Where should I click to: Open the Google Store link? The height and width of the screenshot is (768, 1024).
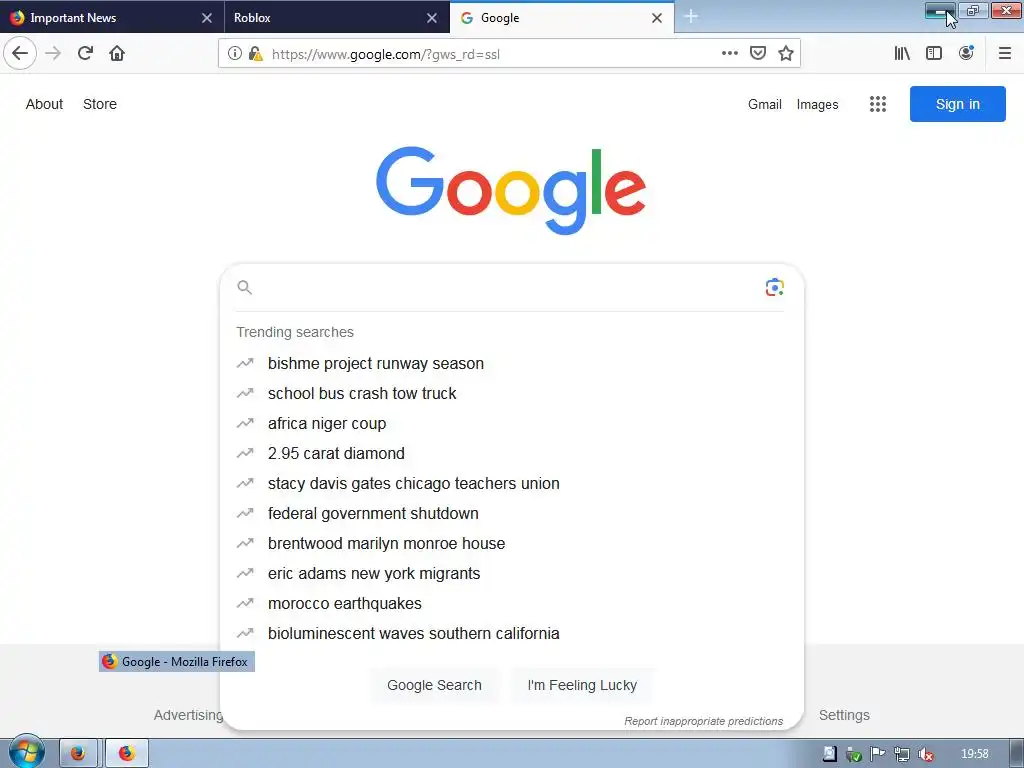[100, 104]
